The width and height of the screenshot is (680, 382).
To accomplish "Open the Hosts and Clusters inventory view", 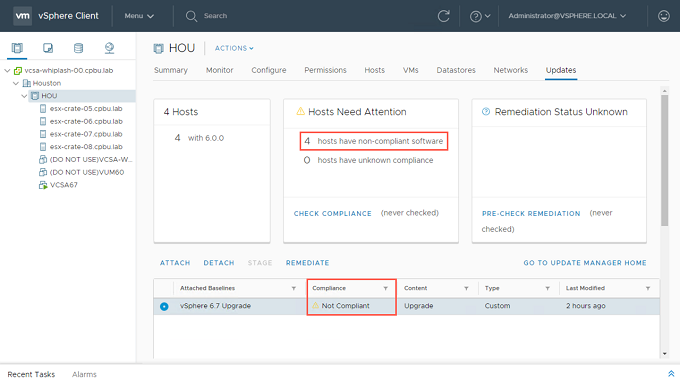I will point(17,48).
